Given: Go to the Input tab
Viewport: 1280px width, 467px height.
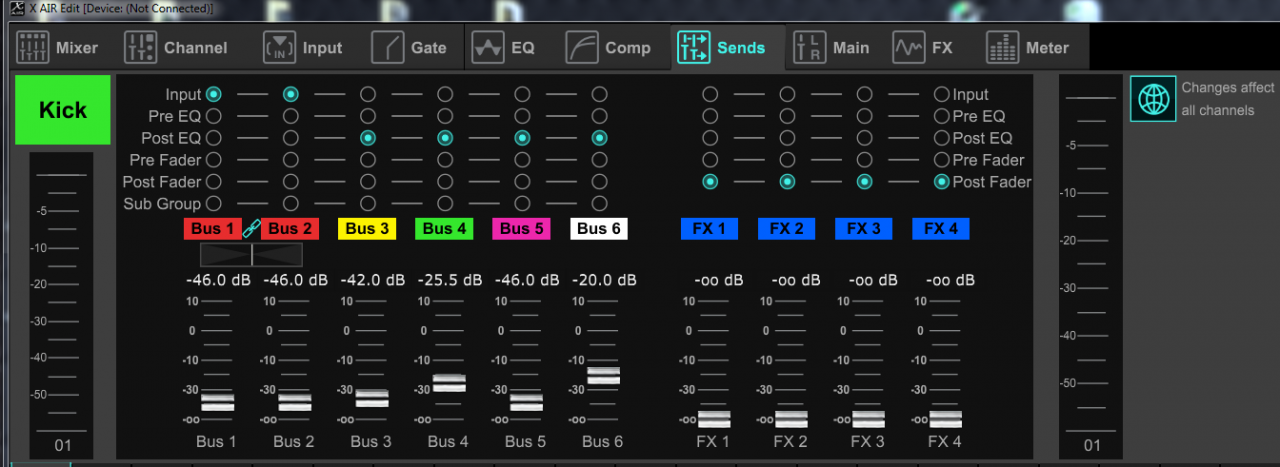Looking at the screenshot, I should click(x=302, y=47).
